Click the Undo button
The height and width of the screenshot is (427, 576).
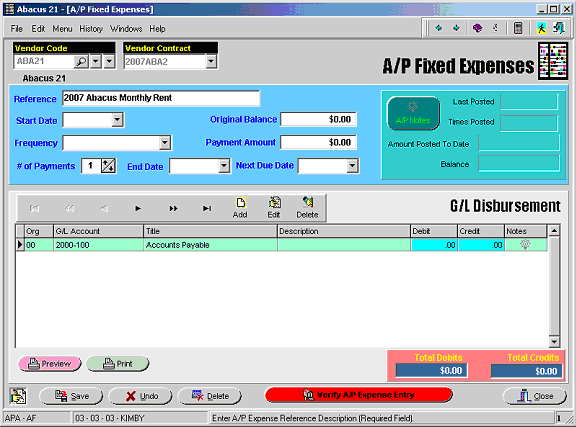[141, 396]
